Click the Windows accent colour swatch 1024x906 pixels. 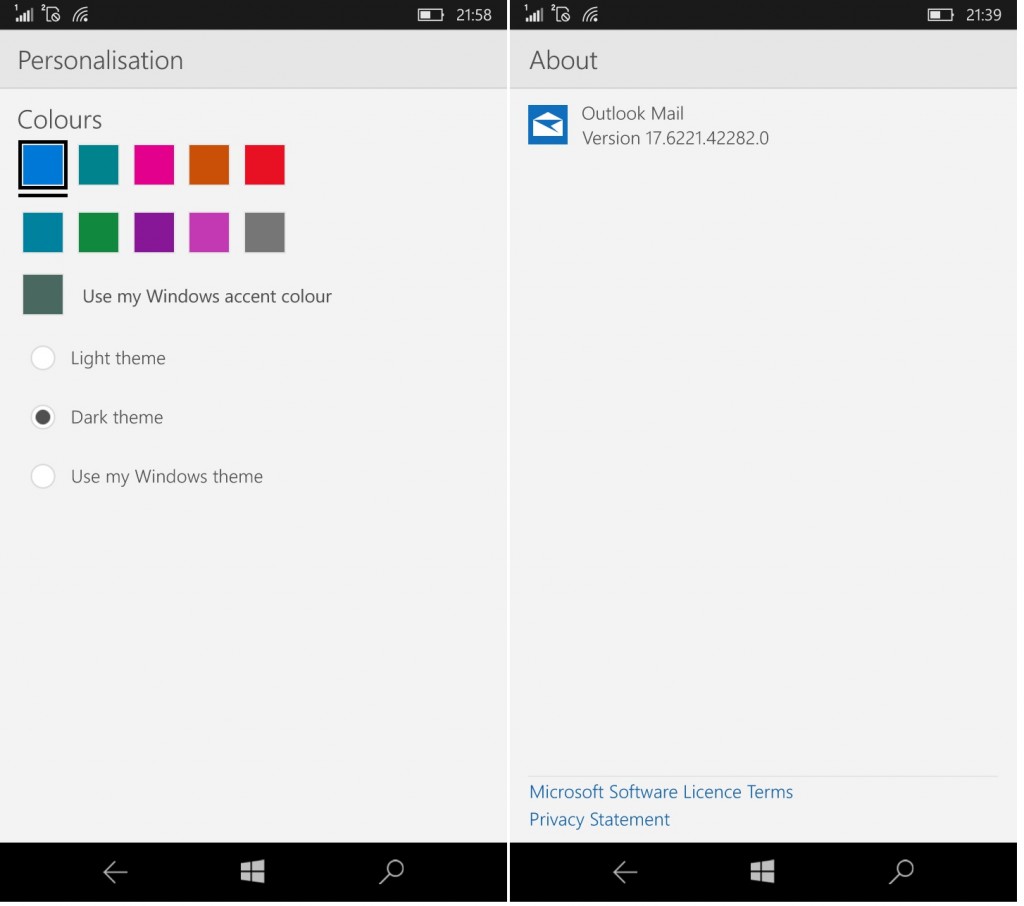pos(43,295)
